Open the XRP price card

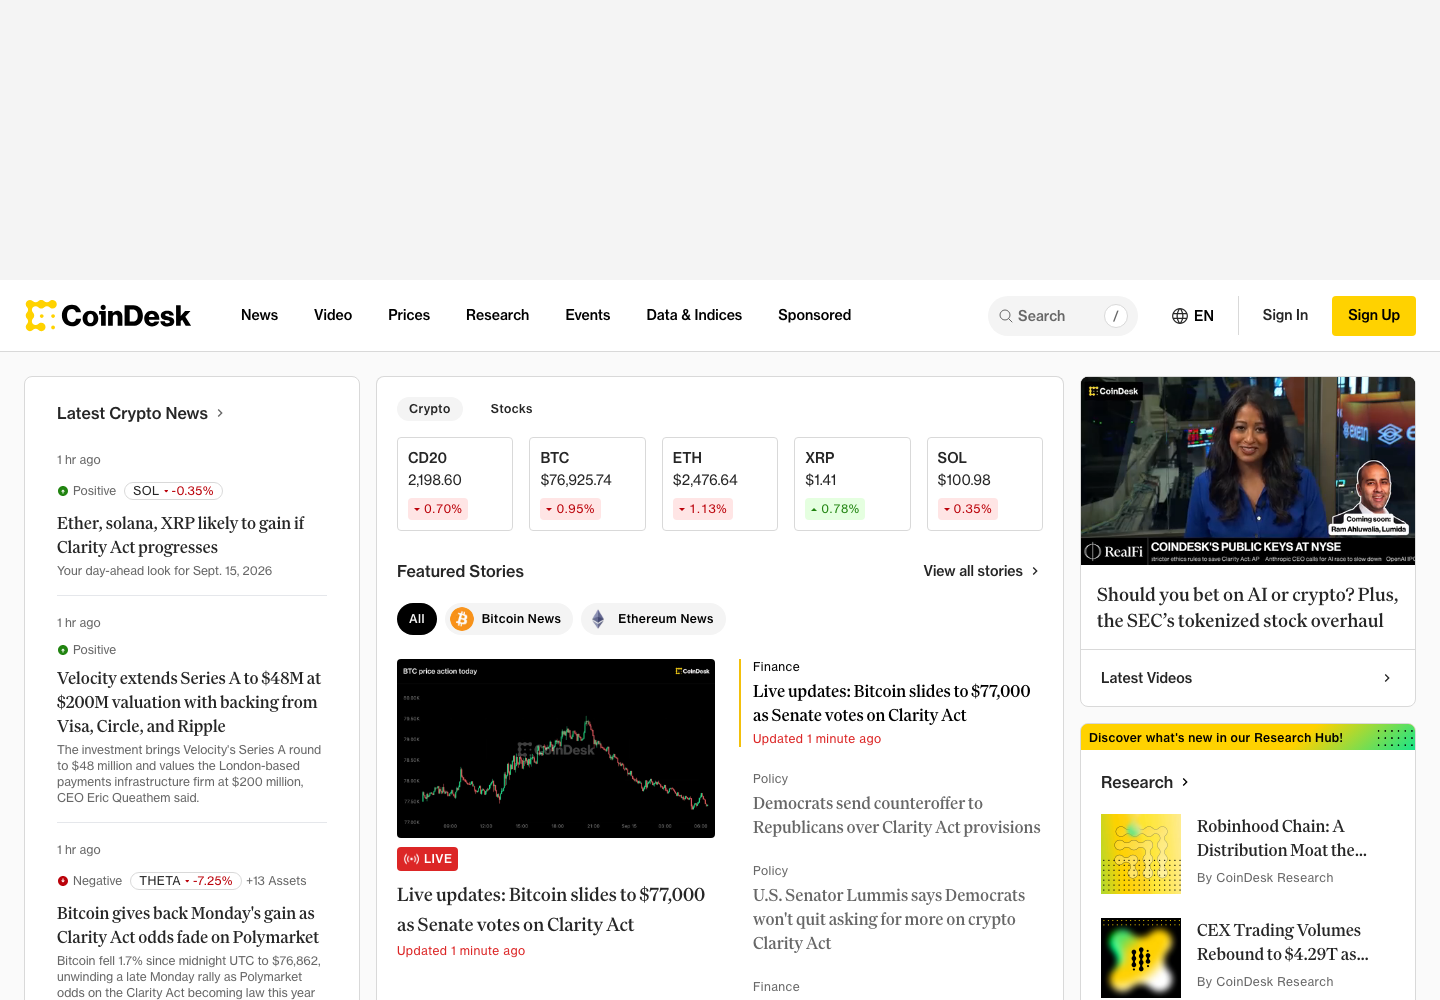coord(852,484)
